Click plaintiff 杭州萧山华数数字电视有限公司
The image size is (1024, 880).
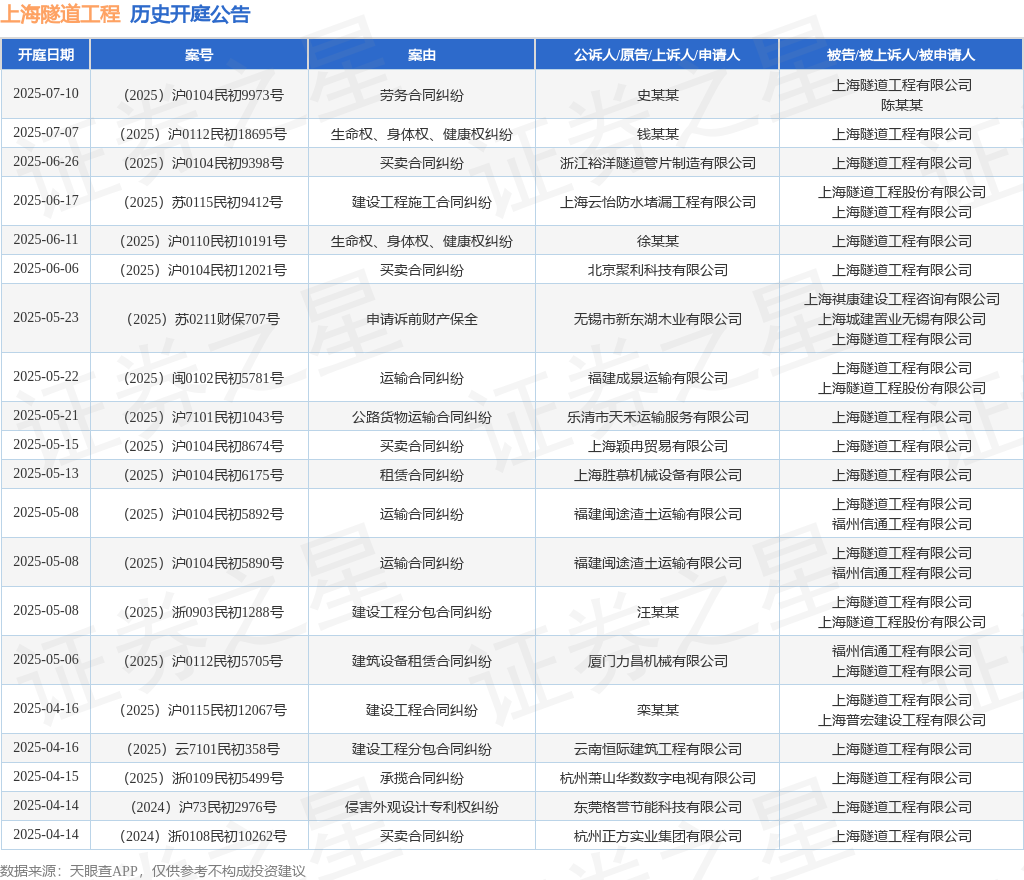coord(658,778)
